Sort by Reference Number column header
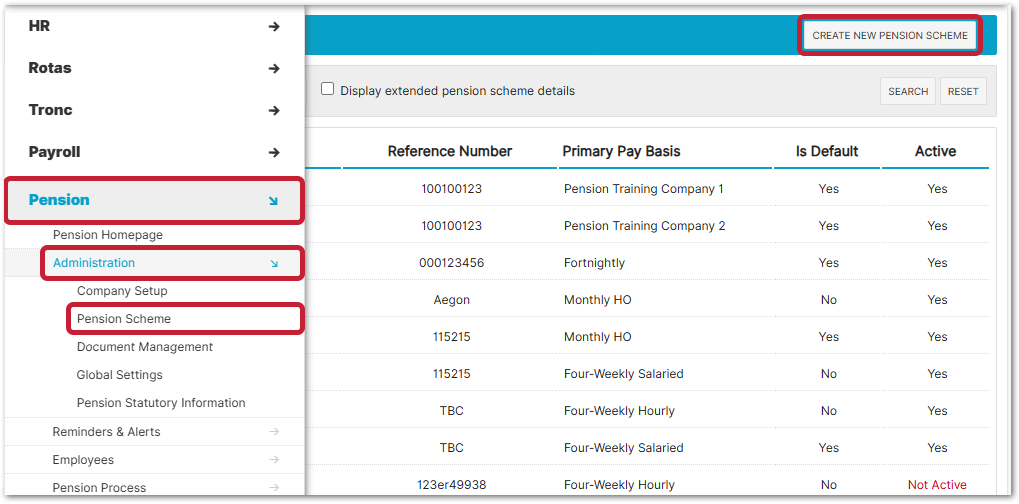1019x504 pixels. pyautogui.click(x=449, y=152)
